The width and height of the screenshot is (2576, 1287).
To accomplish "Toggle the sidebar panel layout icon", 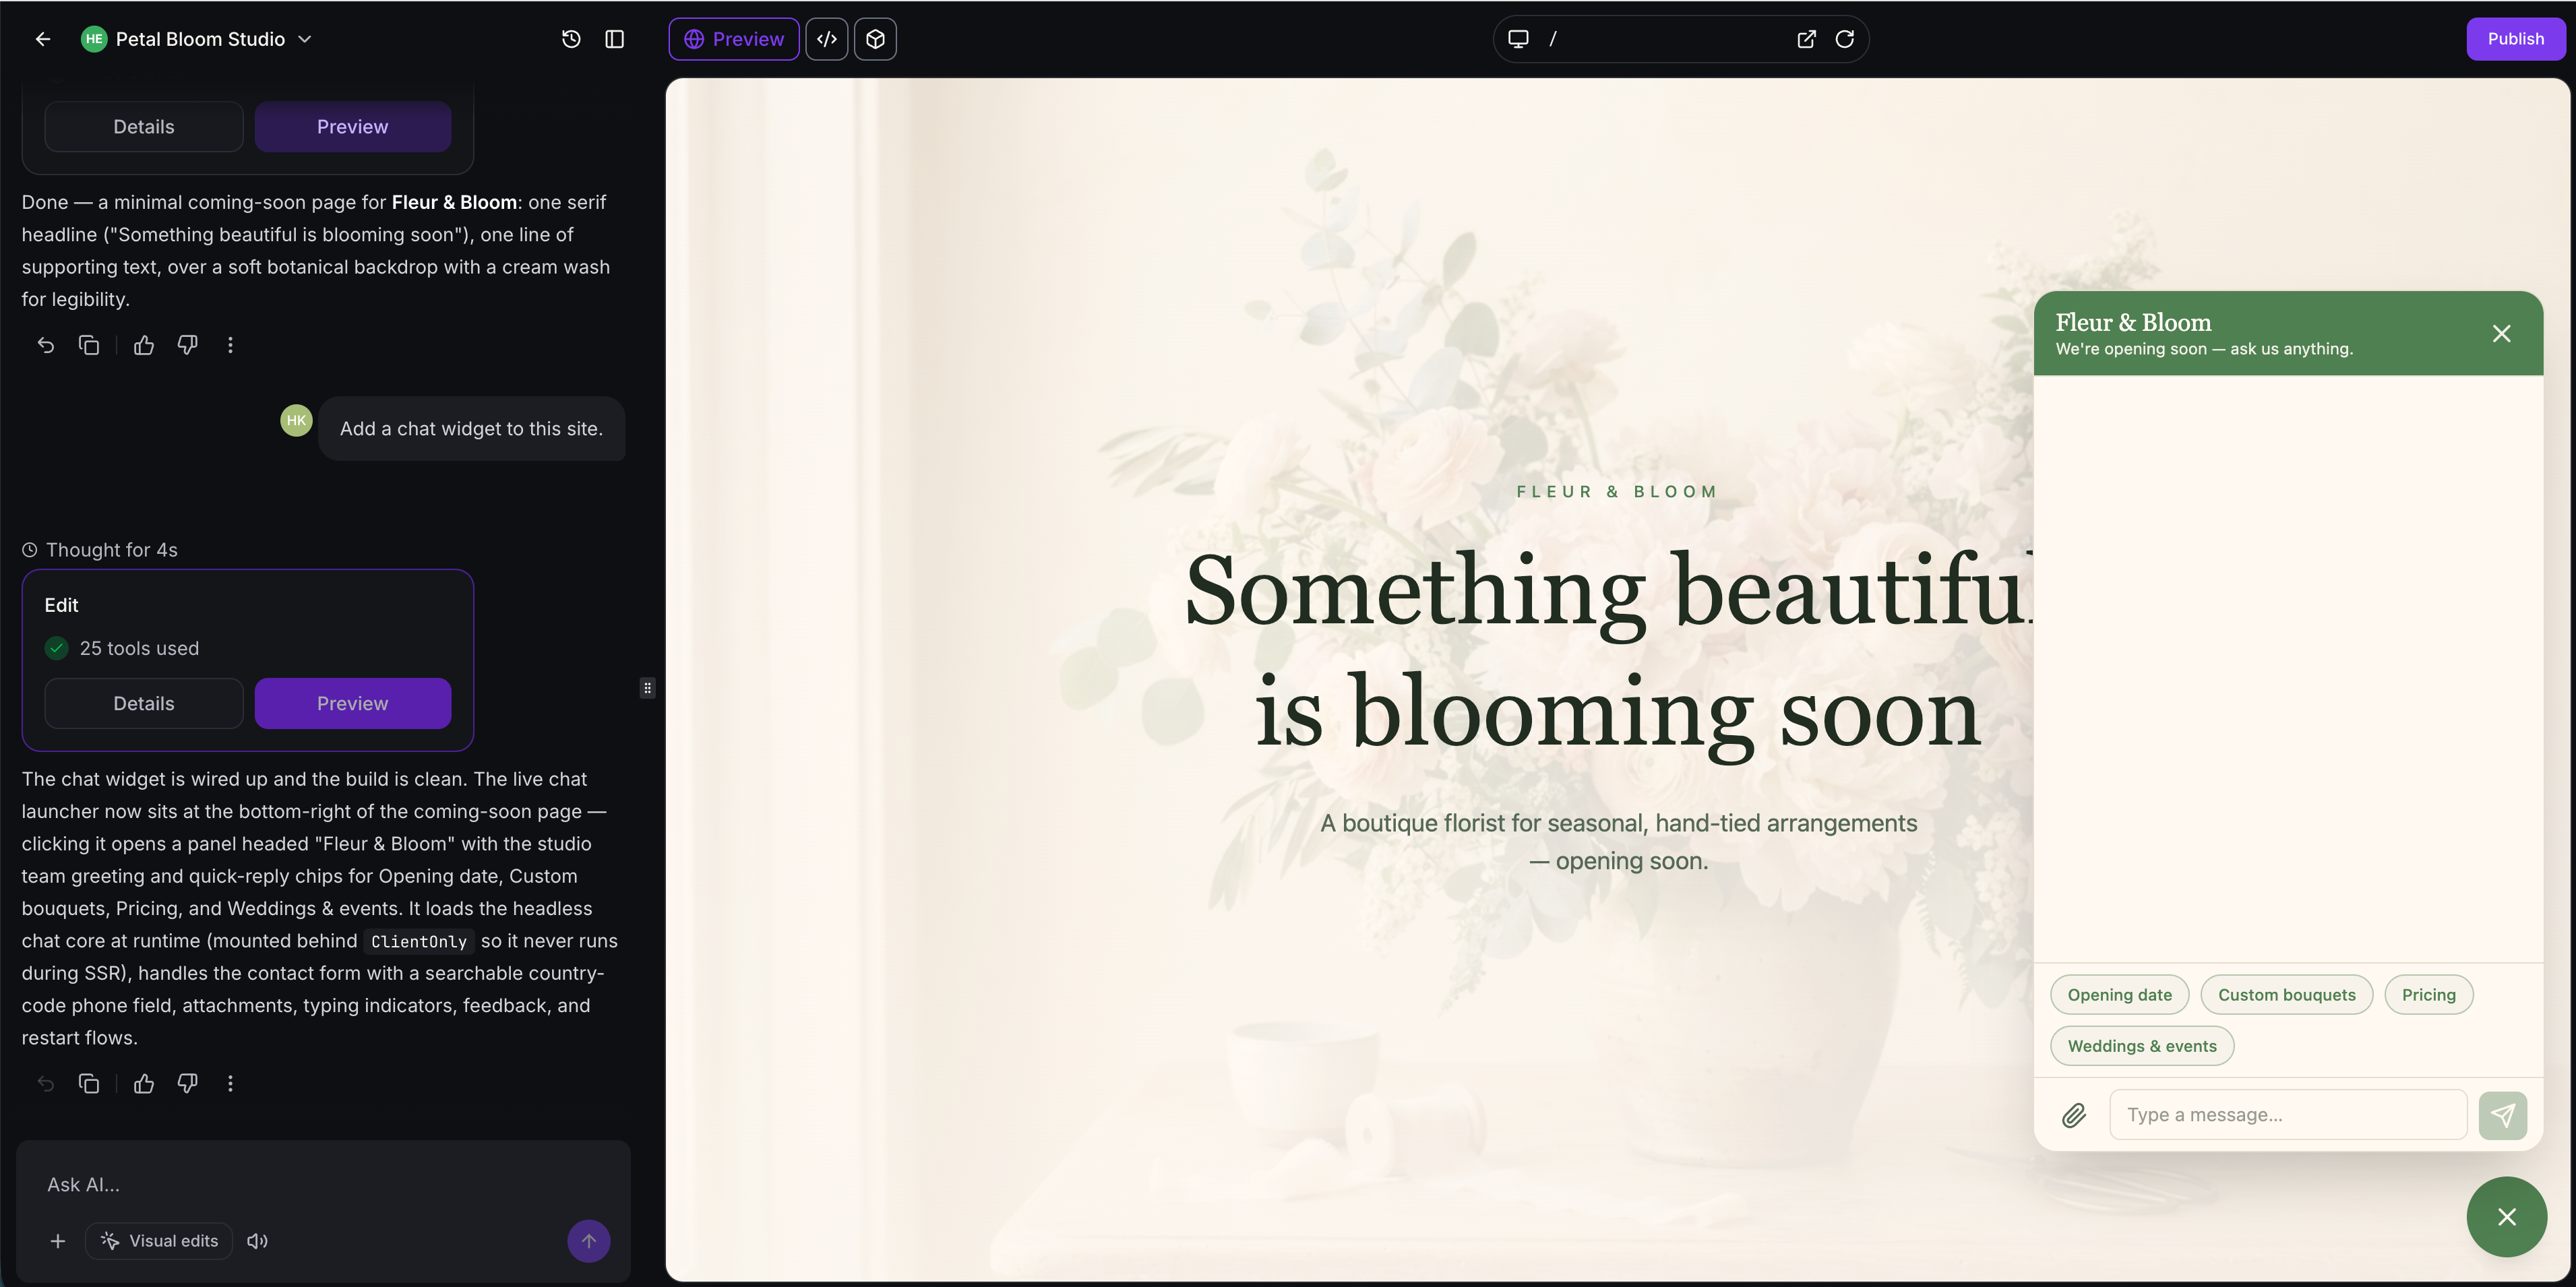I will click(615, 39).
